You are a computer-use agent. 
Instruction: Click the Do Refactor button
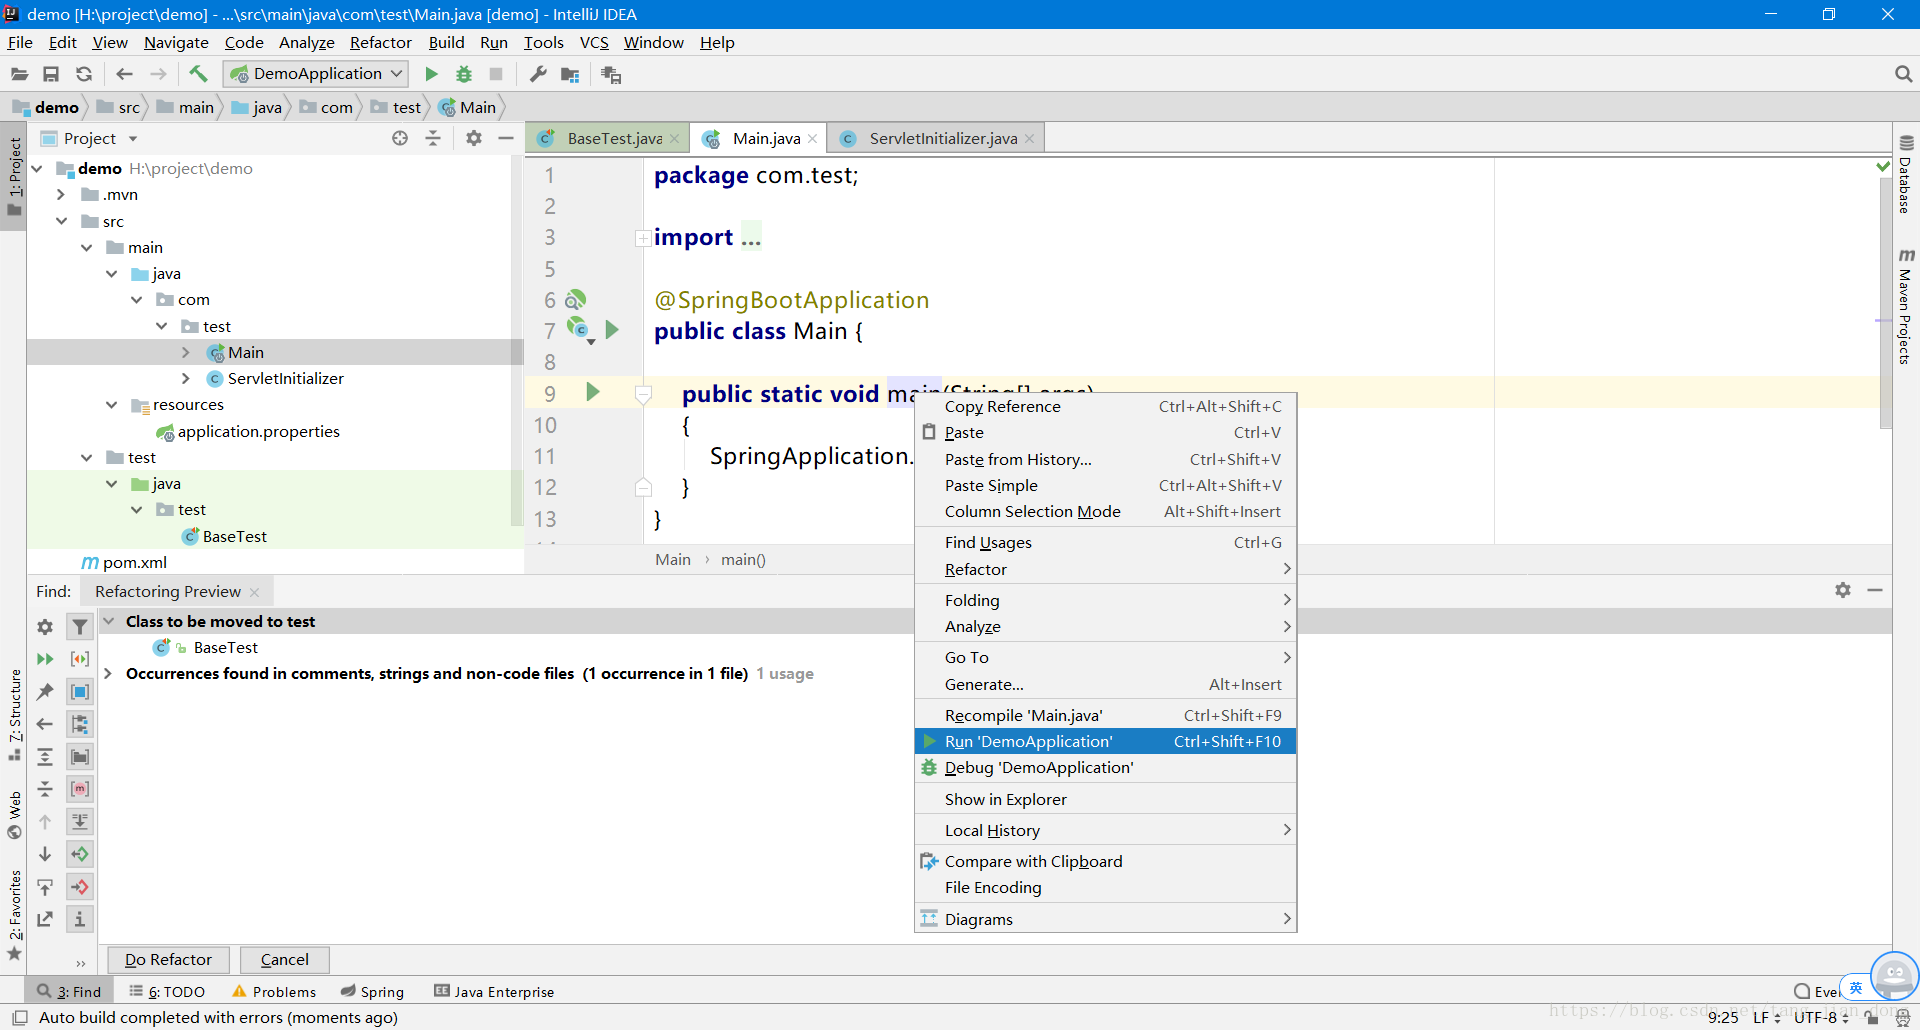(x=168, y=959)
